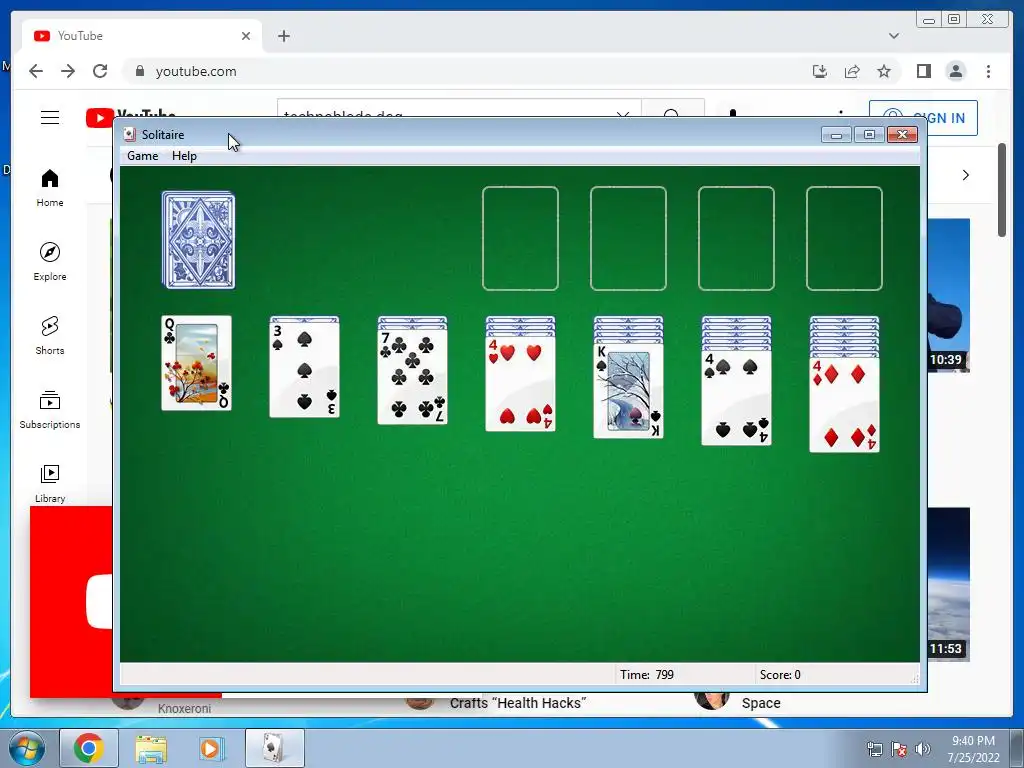Select the King of Spades card

point(628,391)
